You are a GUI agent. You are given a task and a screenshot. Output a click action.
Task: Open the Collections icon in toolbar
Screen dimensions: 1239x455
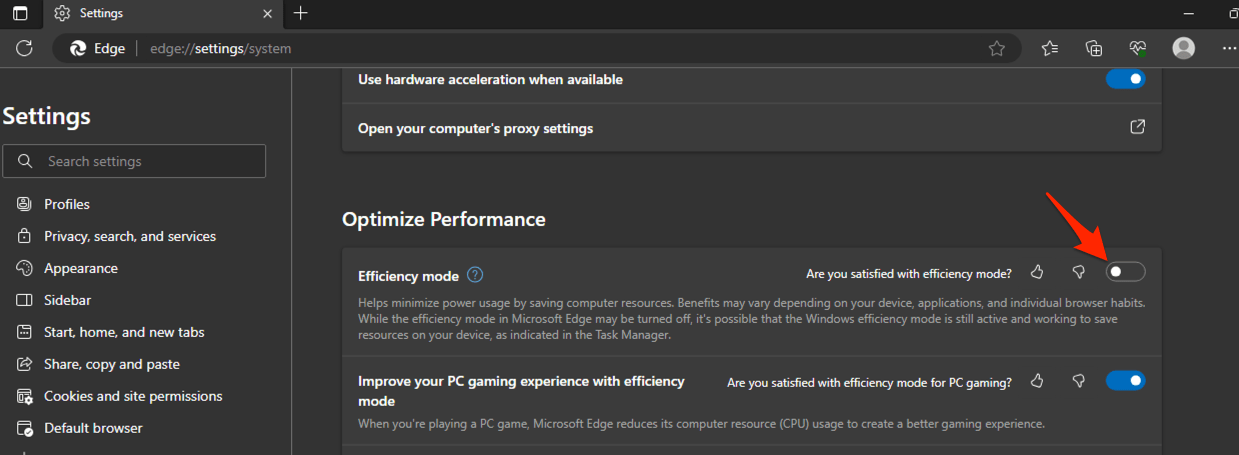click(x=1094, y=48)
